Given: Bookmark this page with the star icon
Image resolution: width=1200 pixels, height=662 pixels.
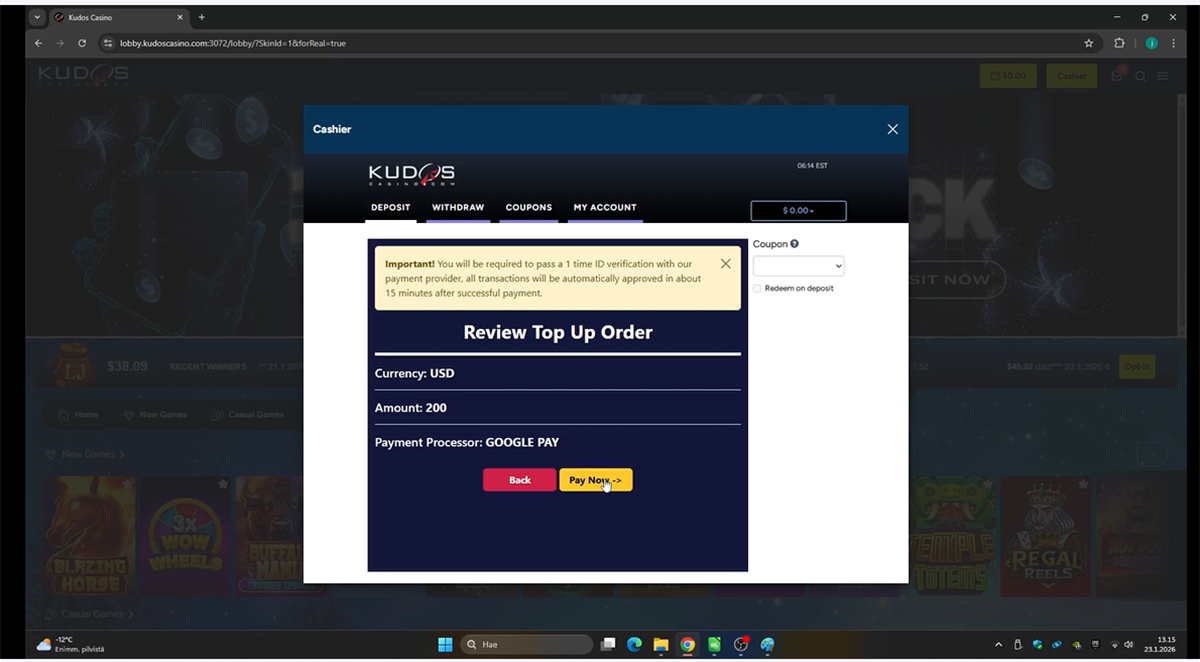Looking at the screenshot, I should click(1088, 44).
